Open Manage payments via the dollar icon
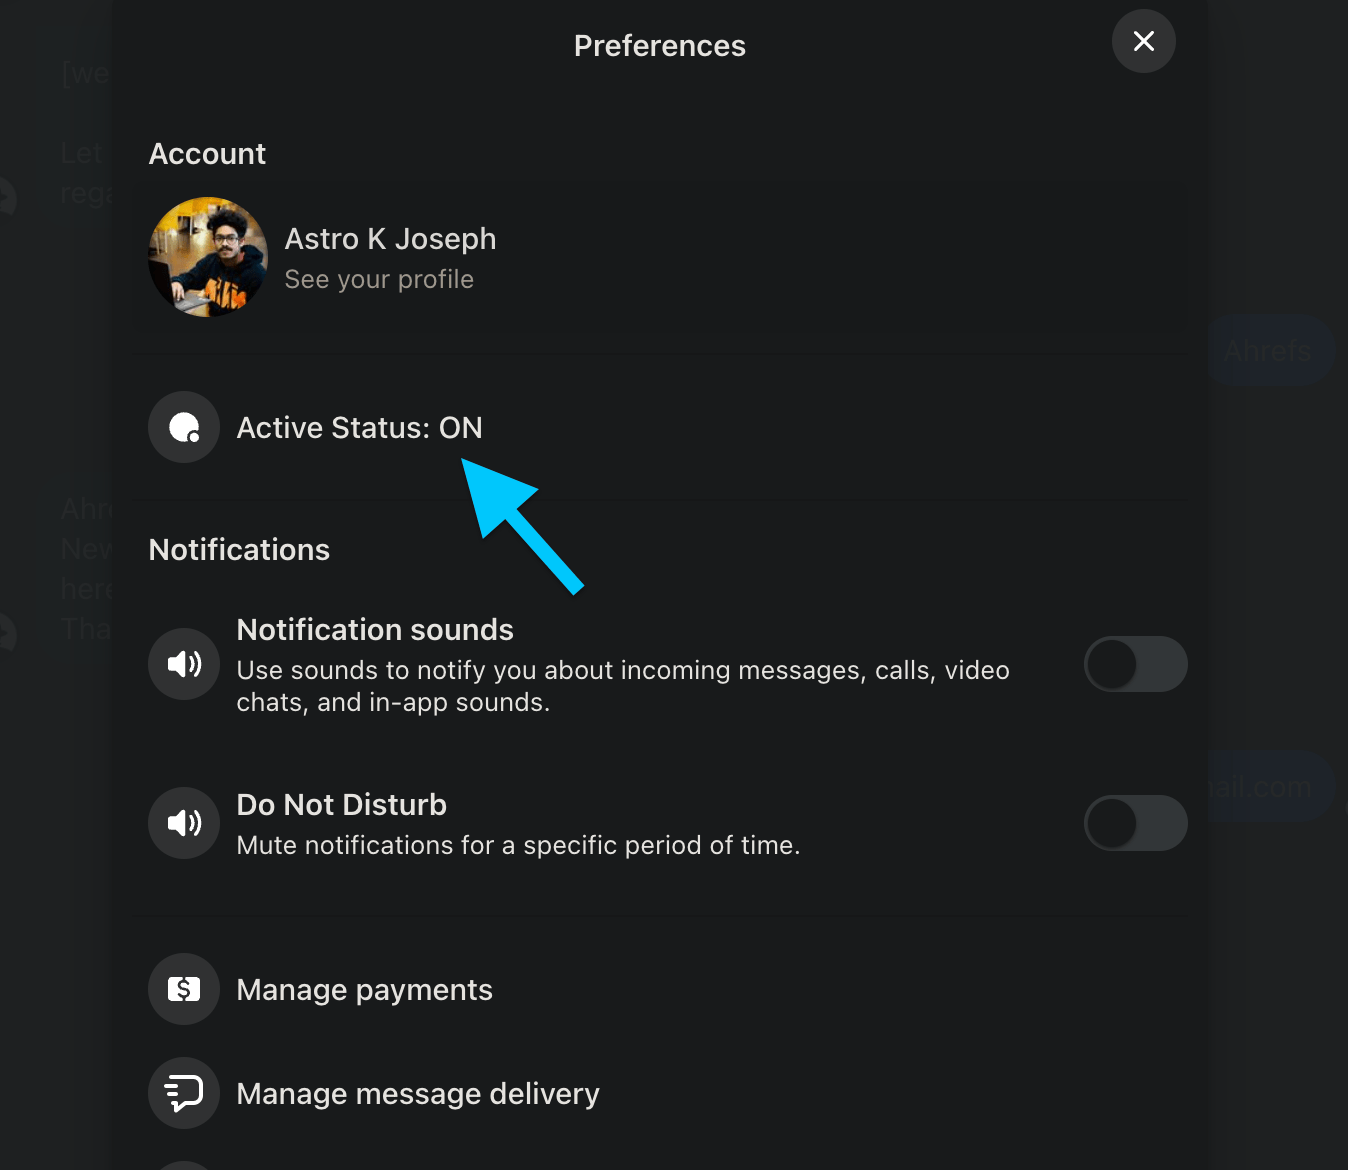Screen dimensions: 1348x1170 point(184,989)
